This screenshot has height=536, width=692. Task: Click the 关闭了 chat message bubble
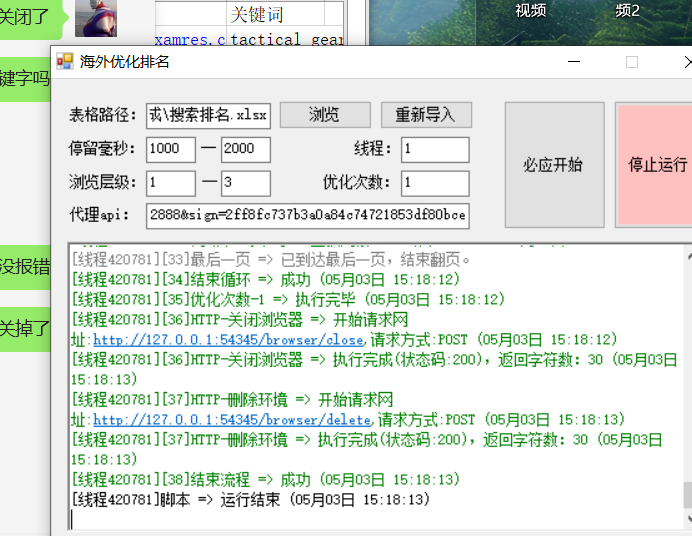pos(31,18)
